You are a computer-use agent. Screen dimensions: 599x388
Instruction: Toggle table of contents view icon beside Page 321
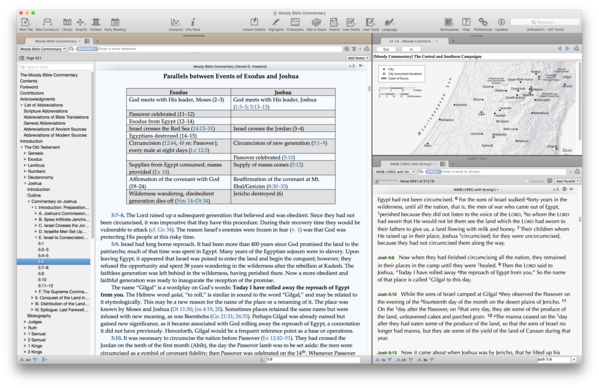(x=22, y=58)
